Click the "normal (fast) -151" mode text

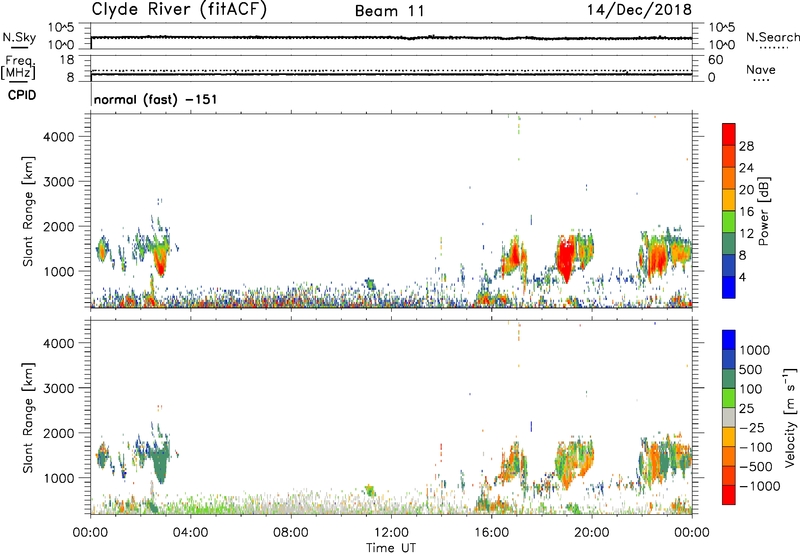point(156,99)
